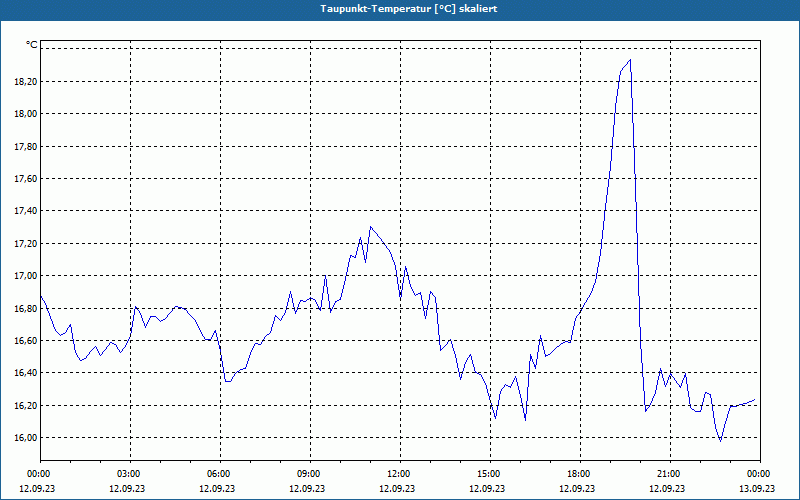The image size is (800, 500).
Task: Click the curve's lowest point below 16,00
Action: click(720, 441)
